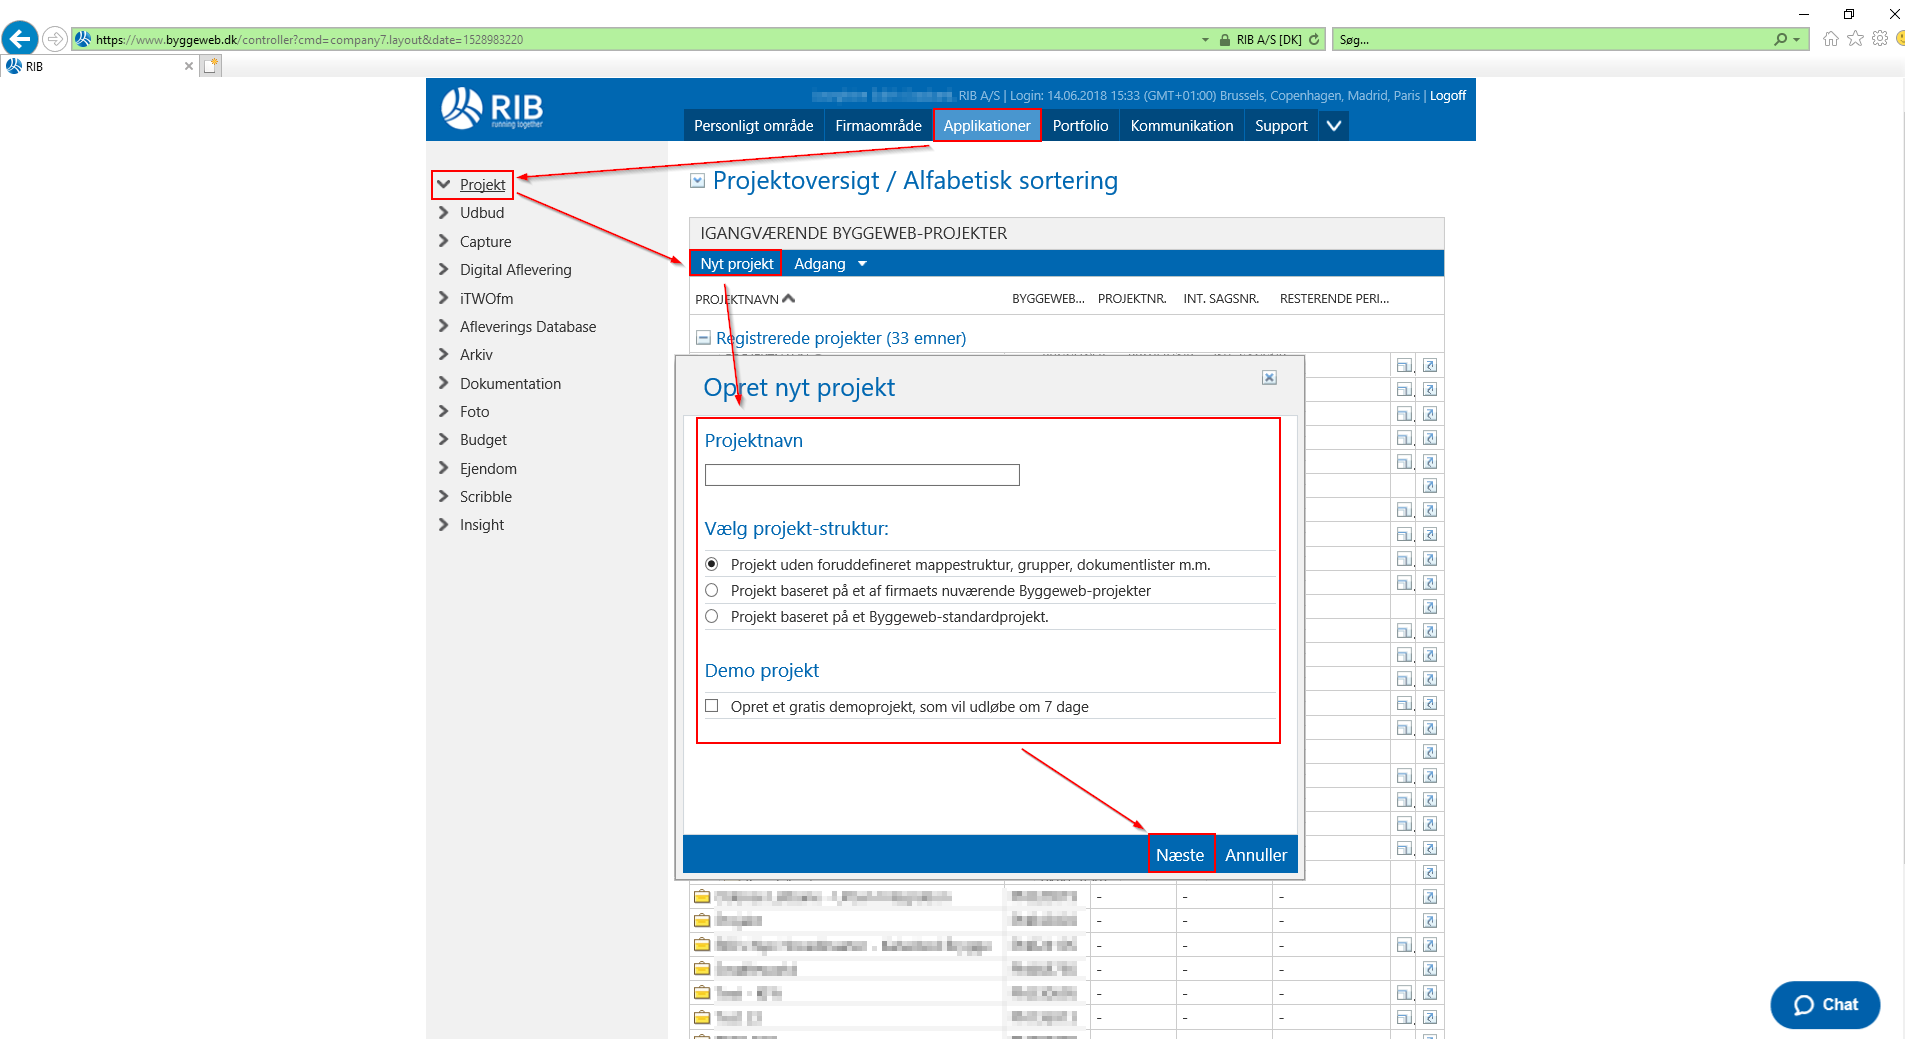Open the Adgang dropdown

pyautogui.click(x=829, y=263)
